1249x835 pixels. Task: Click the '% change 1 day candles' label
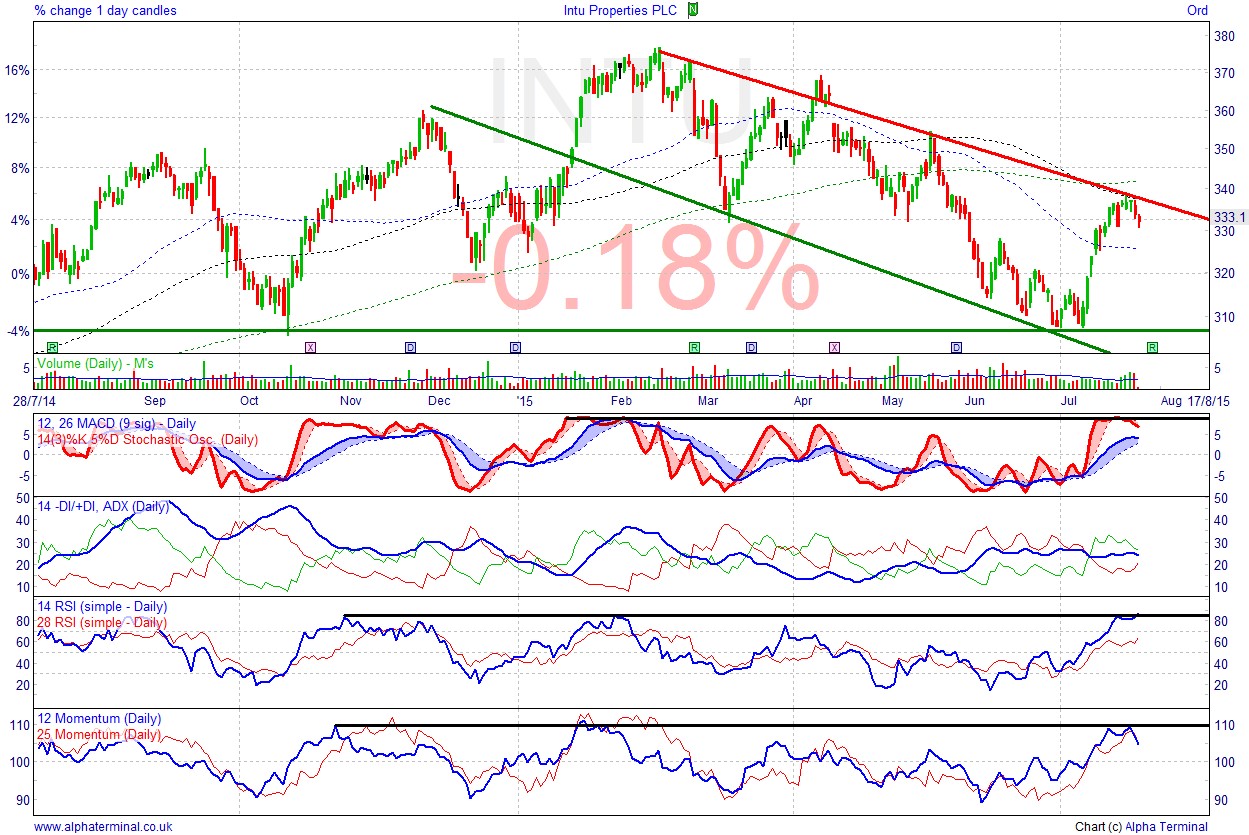click(x=105, y=11)
